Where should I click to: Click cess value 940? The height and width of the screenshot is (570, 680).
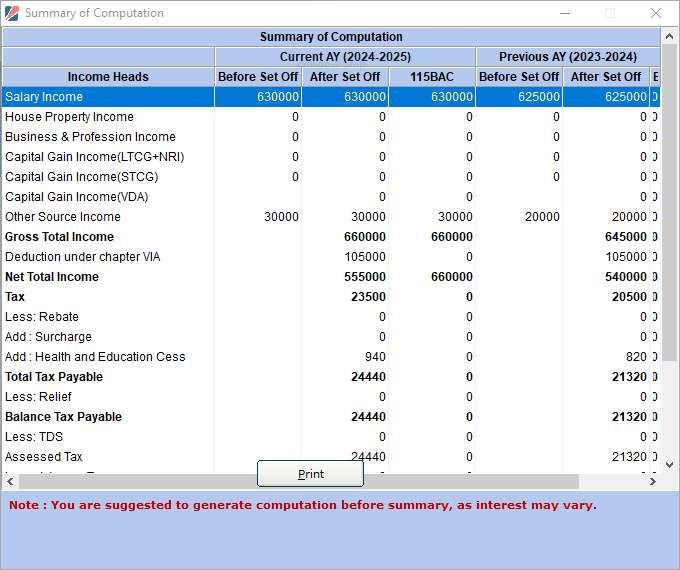(x=375, y=357)
